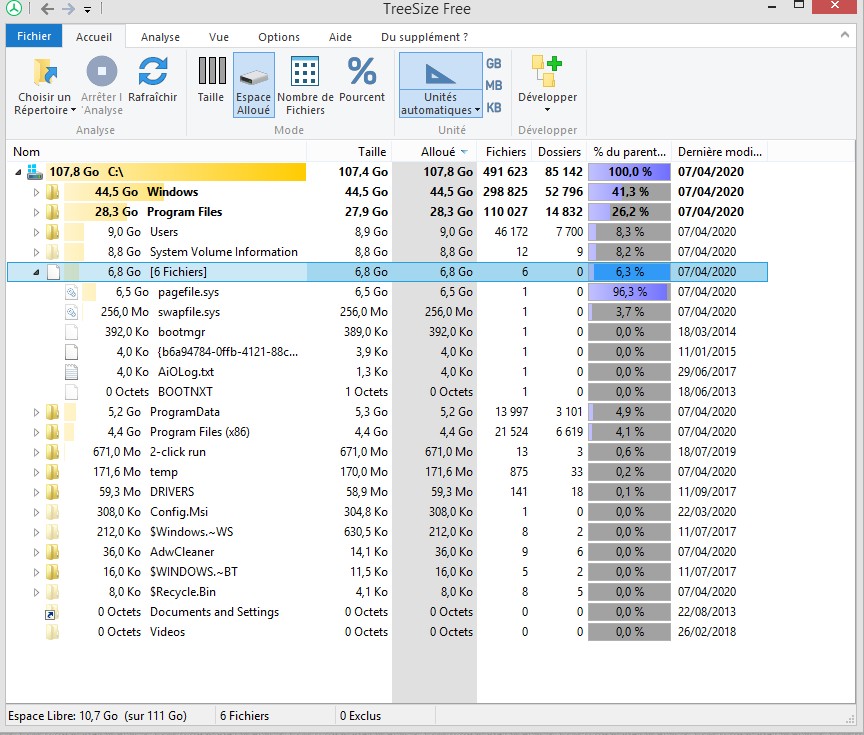Expand the Windows folder

(x=36, y=192)
